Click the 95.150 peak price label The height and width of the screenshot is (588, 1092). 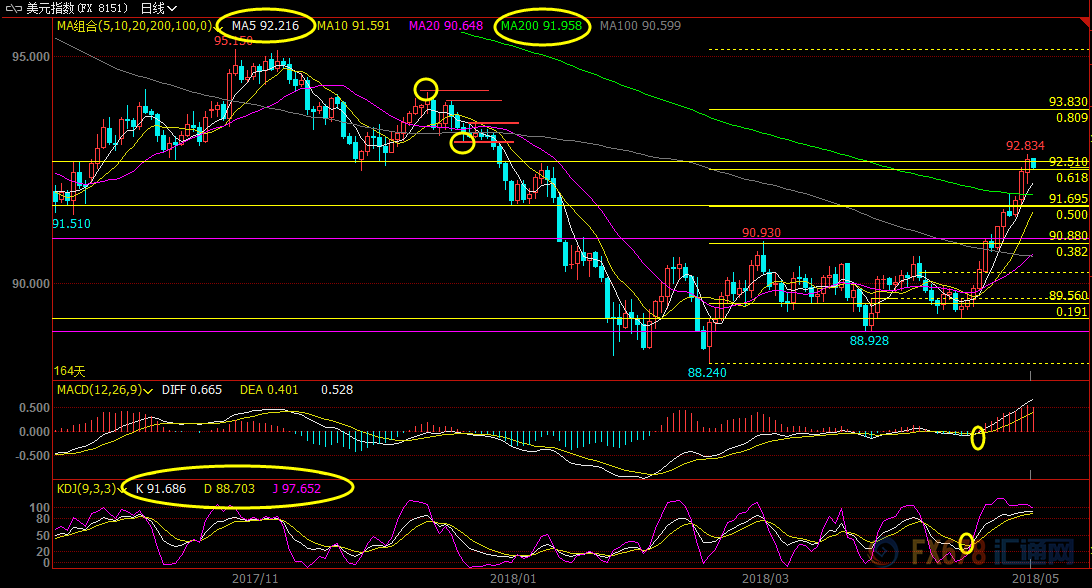tap(233, 42)
